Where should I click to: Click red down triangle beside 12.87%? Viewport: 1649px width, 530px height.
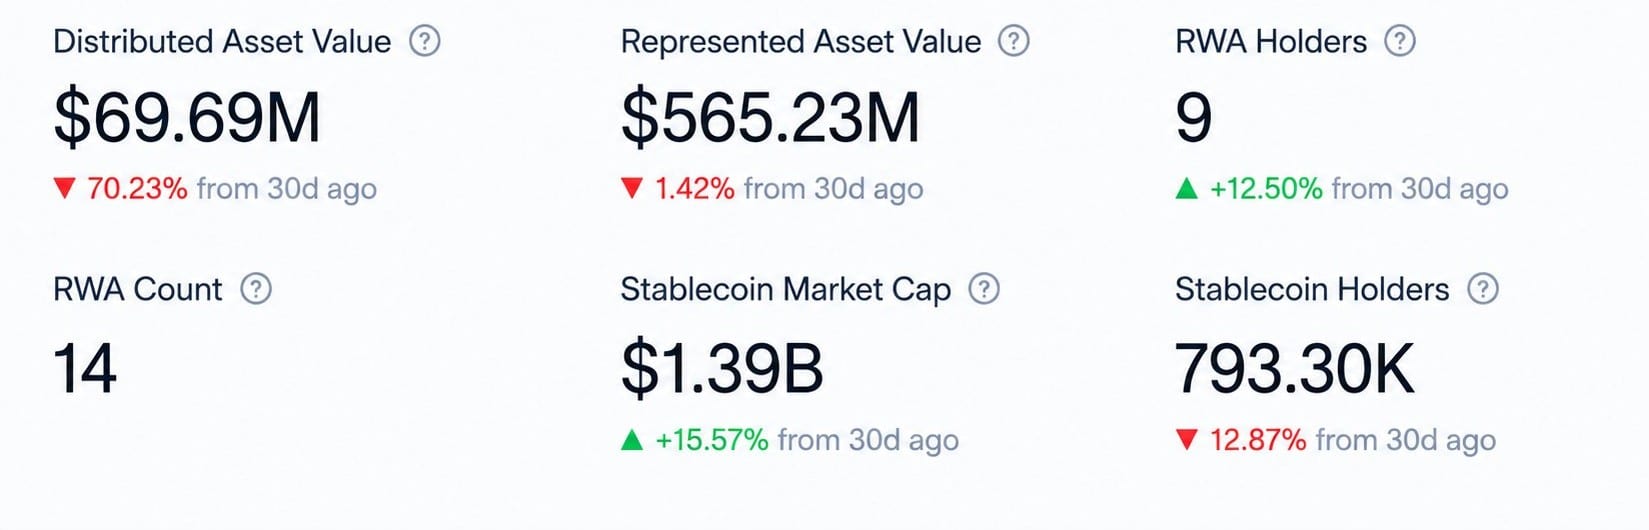coord(1187,440)
